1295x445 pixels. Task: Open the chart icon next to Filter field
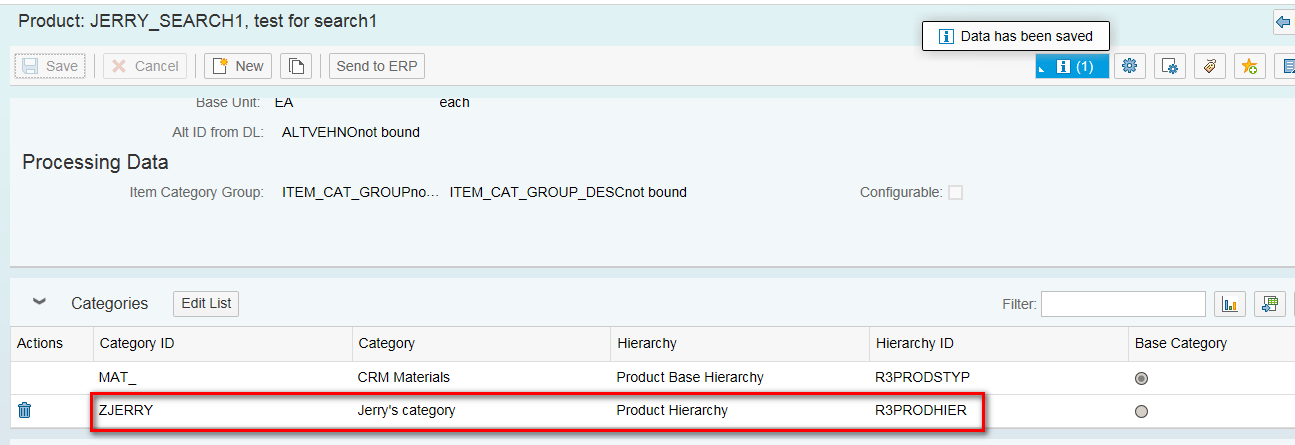tap(1230, 304)
